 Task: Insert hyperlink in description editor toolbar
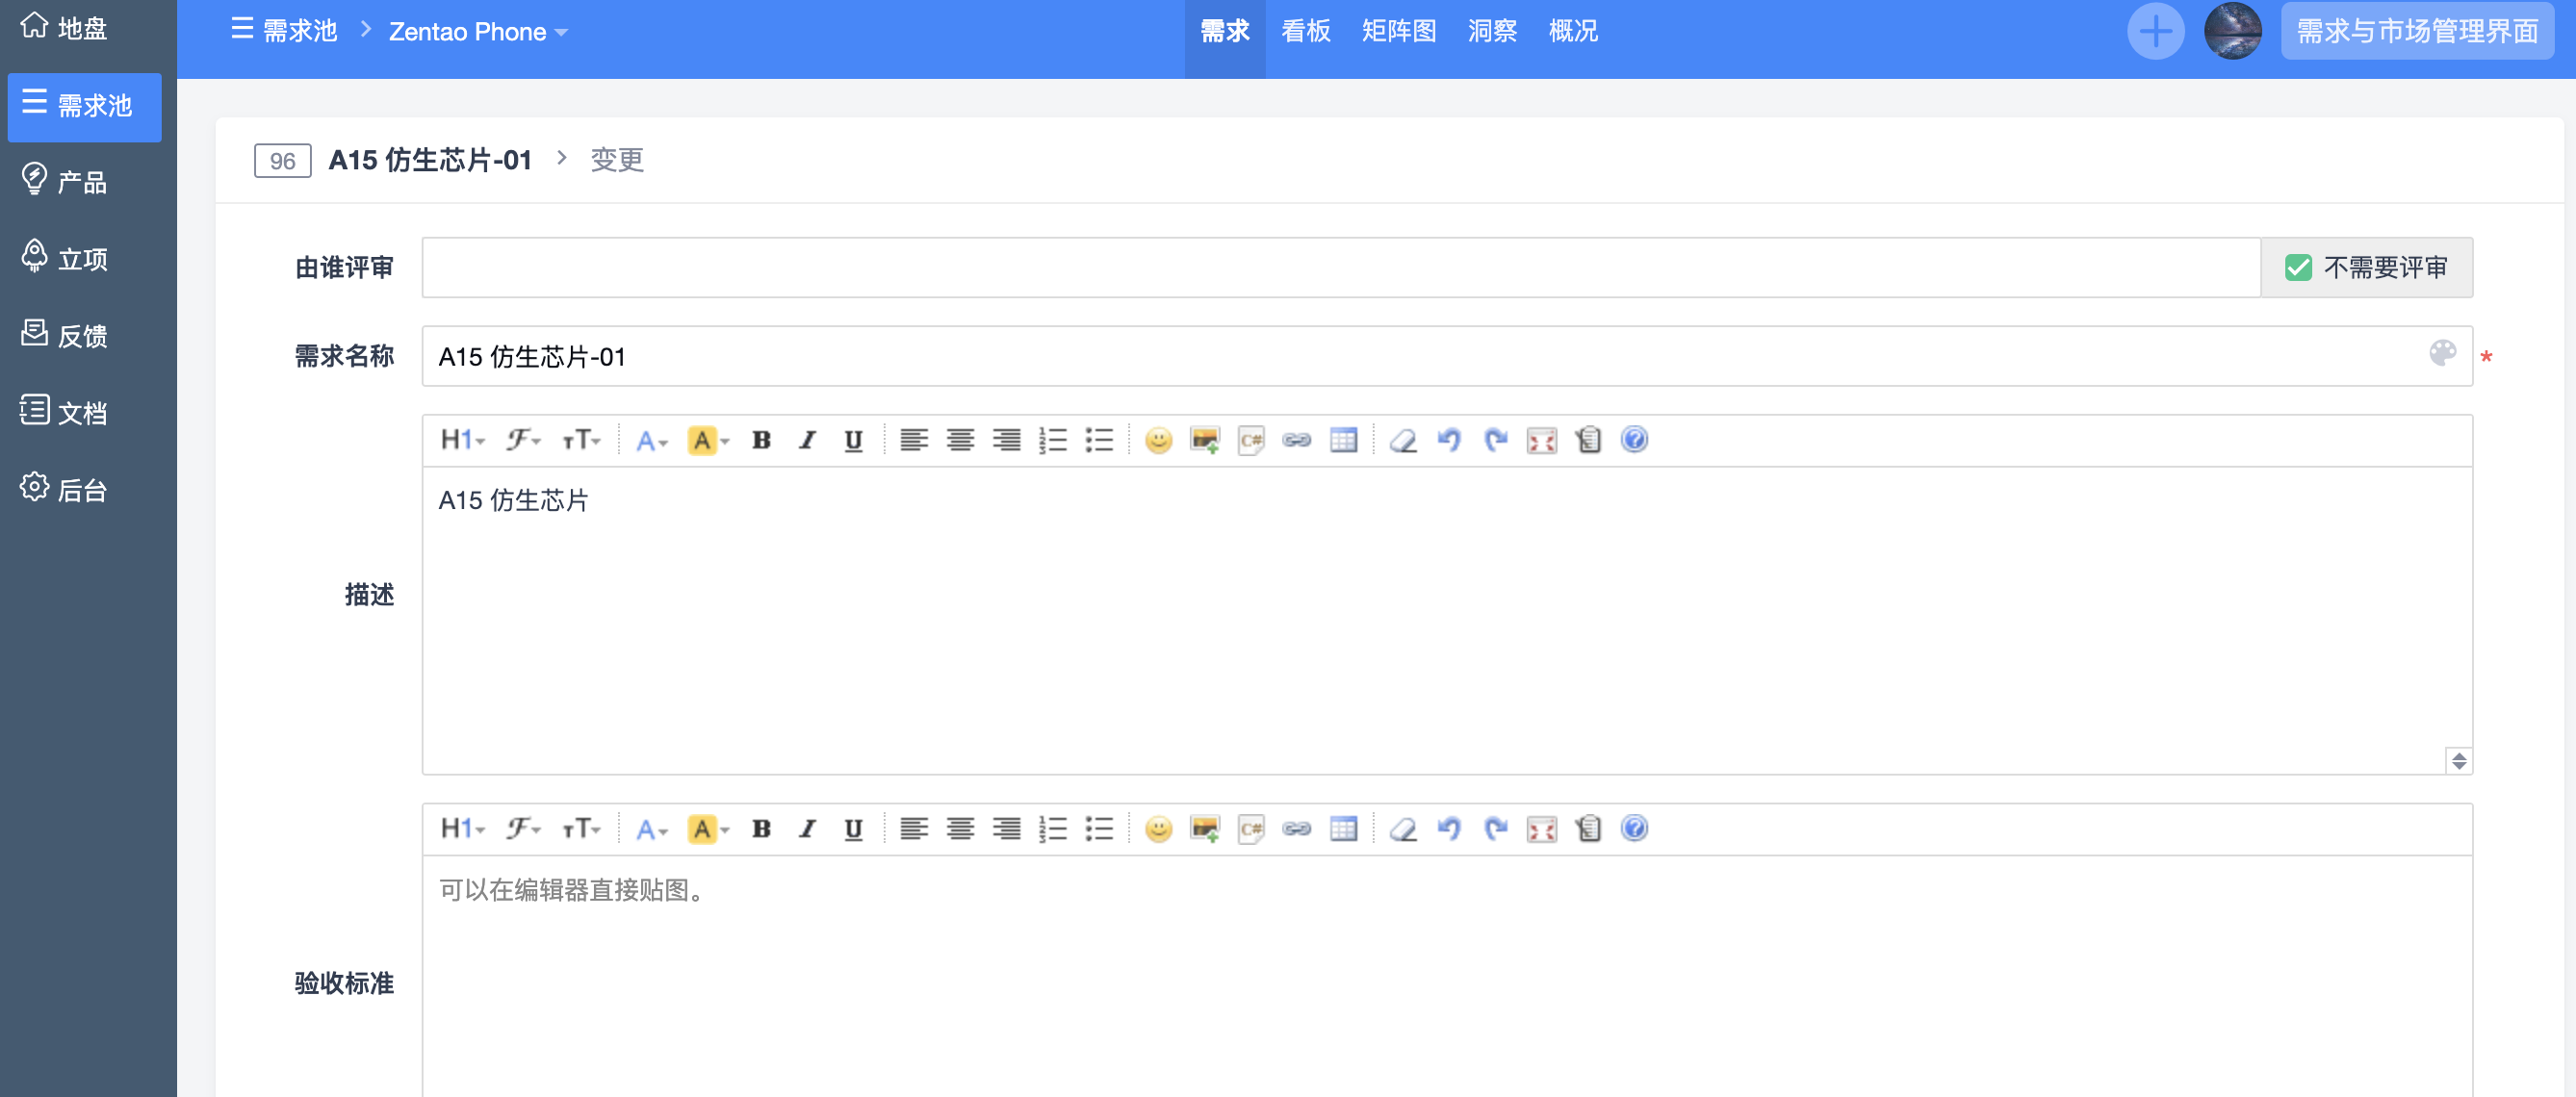tap(1297, 440)
